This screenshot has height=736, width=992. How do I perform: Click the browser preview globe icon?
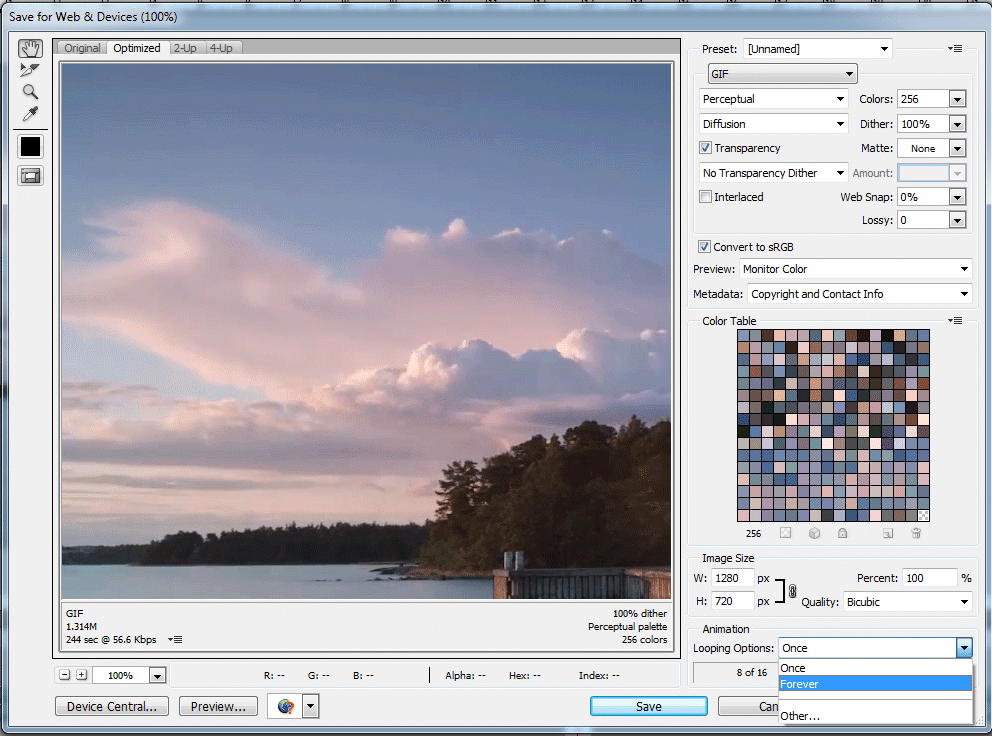286,707
